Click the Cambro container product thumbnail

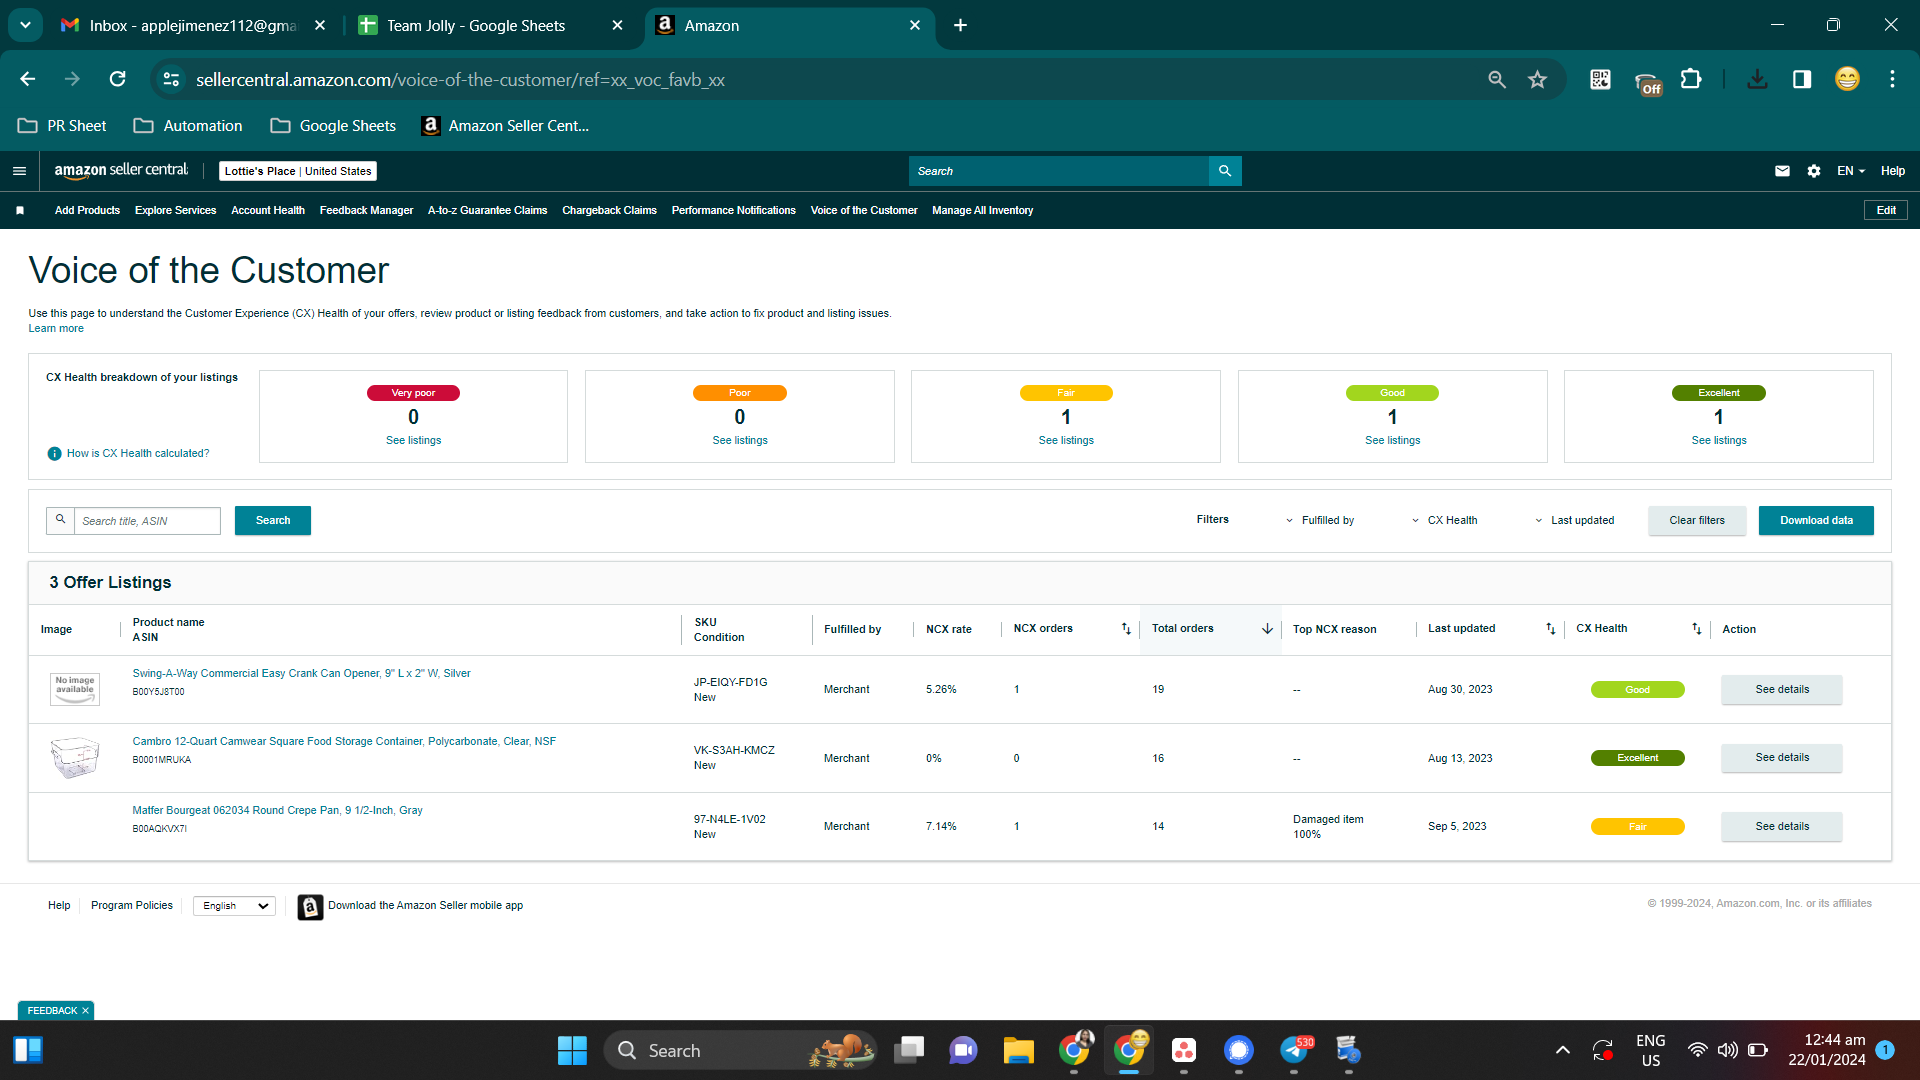[75, 758]
